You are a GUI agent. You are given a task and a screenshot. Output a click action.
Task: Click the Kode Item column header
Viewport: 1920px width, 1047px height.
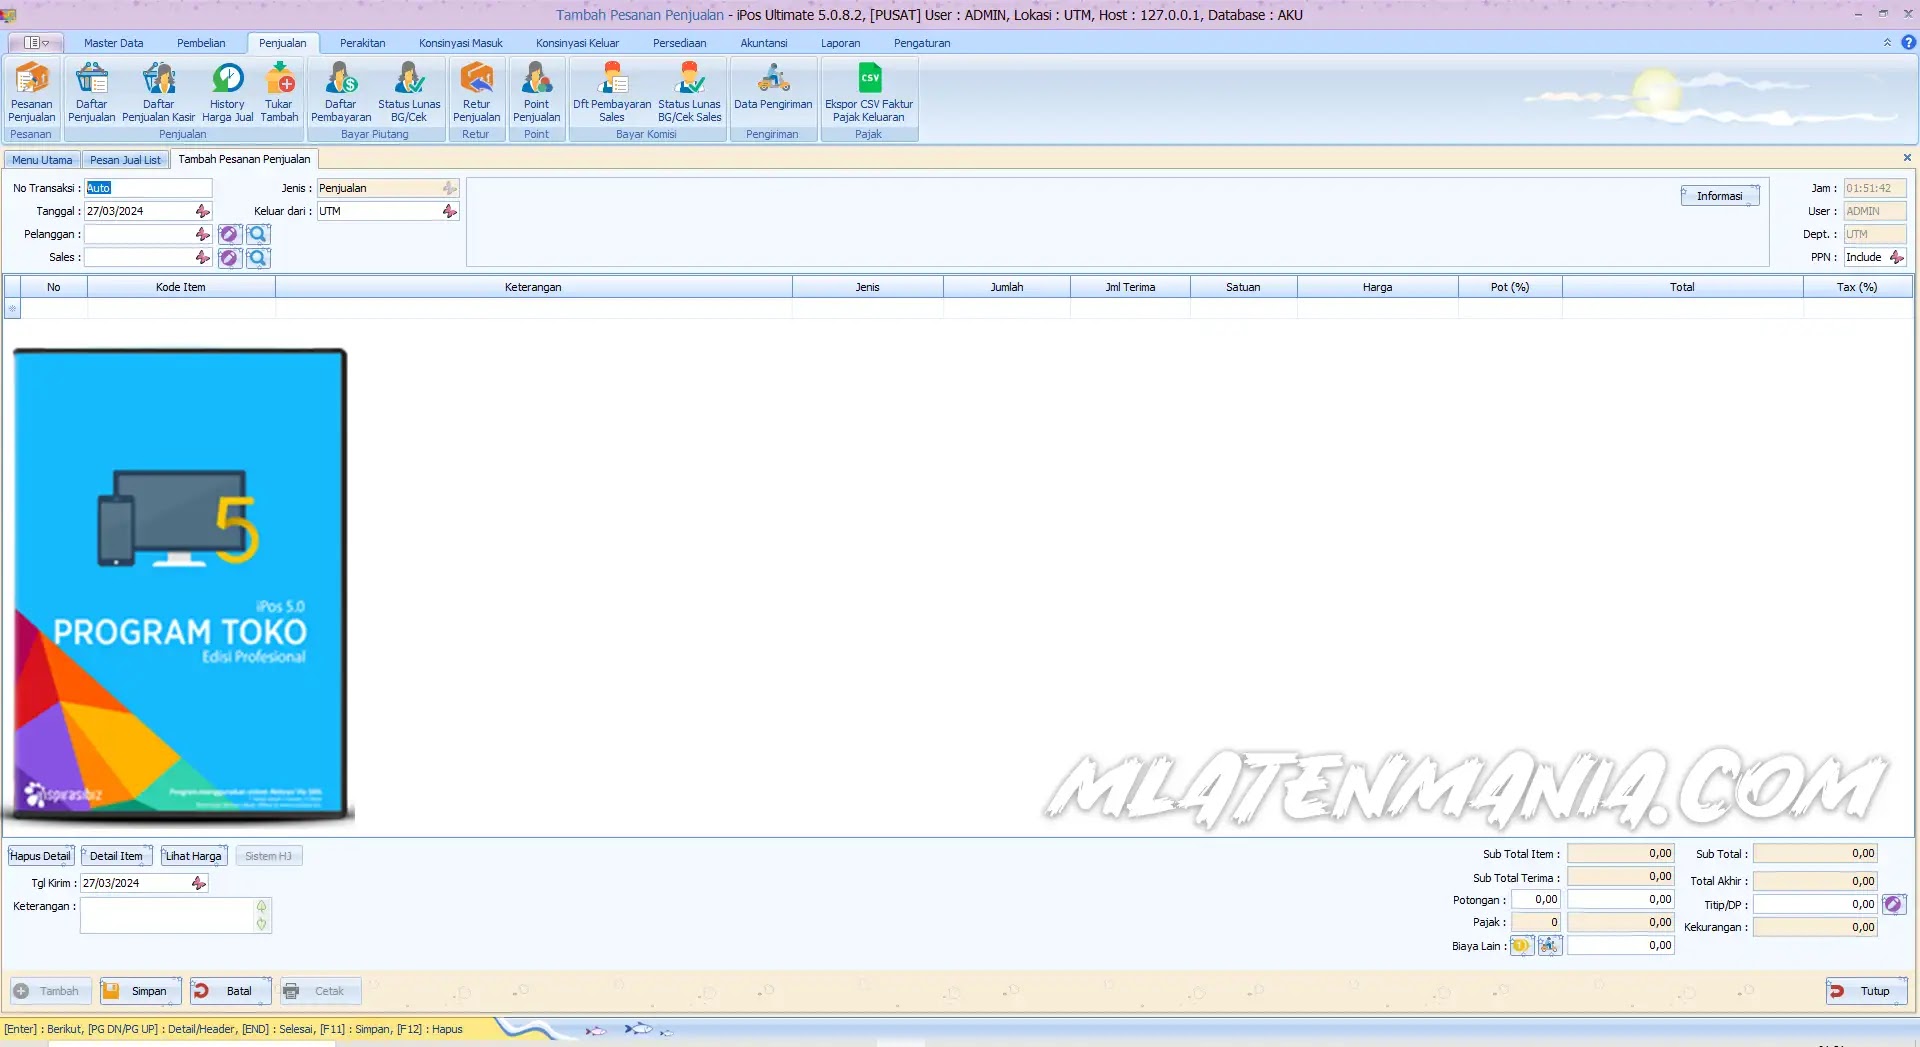tap(181, 287)
